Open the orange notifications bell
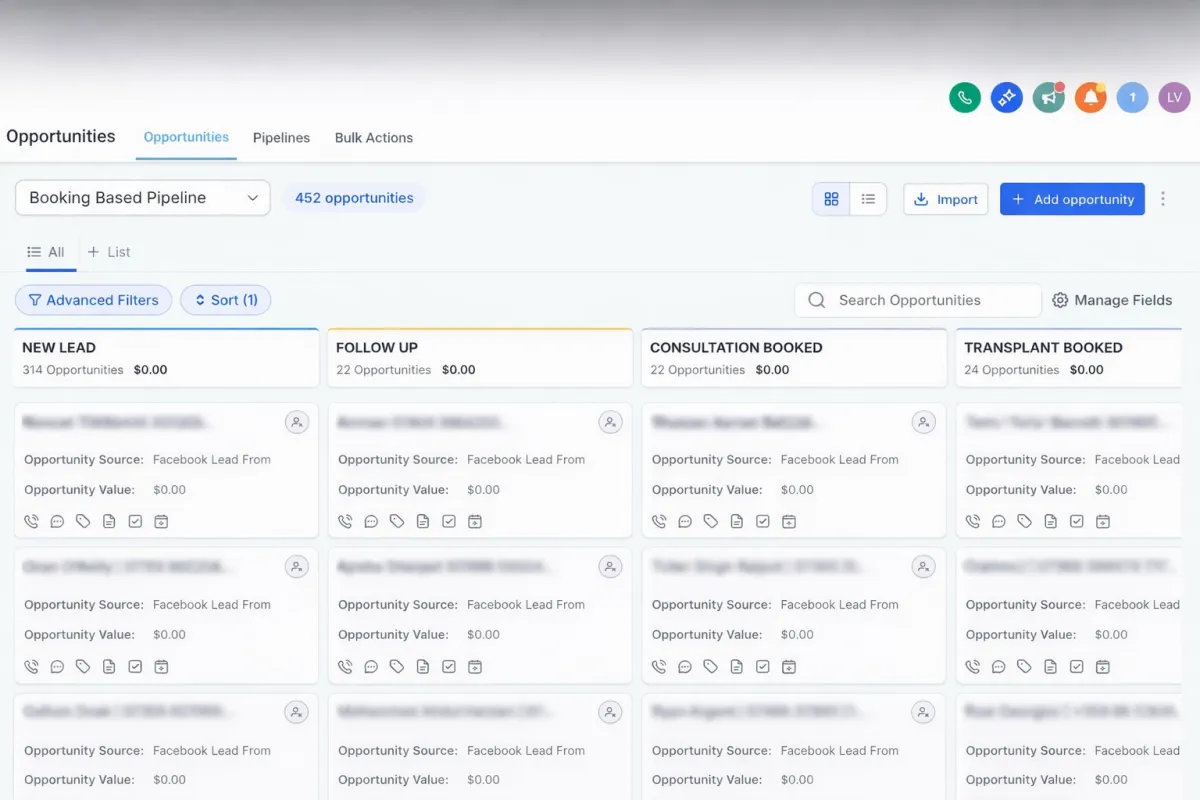The image size is (1200, 800). pyautogui.click(x=1090, y=97)
